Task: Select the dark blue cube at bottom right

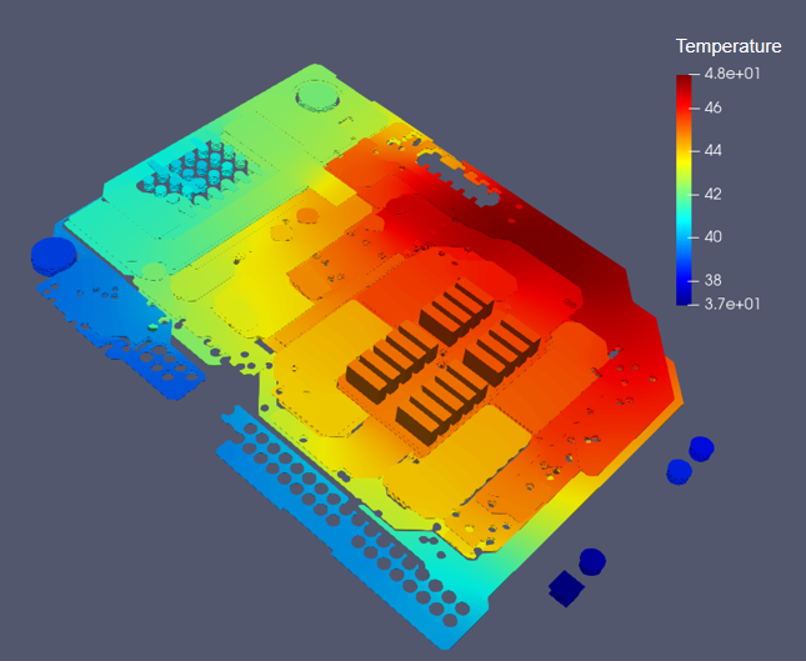Action: (x=565, y=587)
